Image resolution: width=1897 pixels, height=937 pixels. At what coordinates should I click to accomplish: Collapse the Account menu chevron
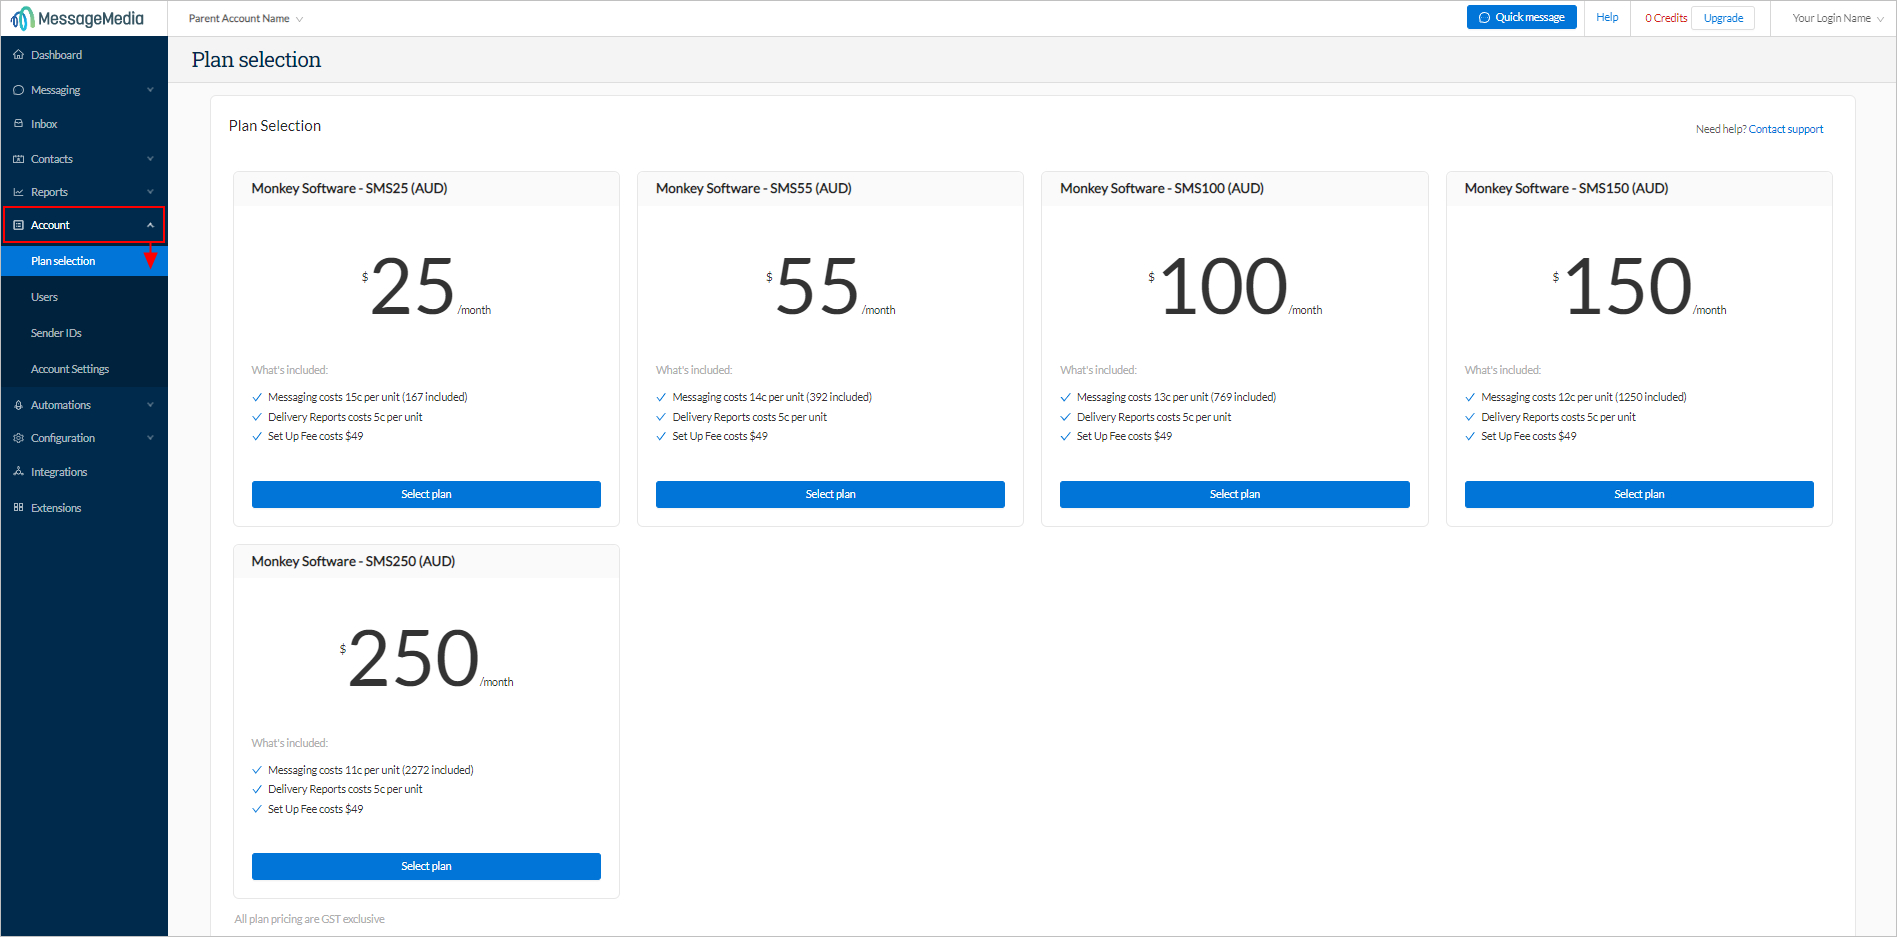(x=150, y=225)
